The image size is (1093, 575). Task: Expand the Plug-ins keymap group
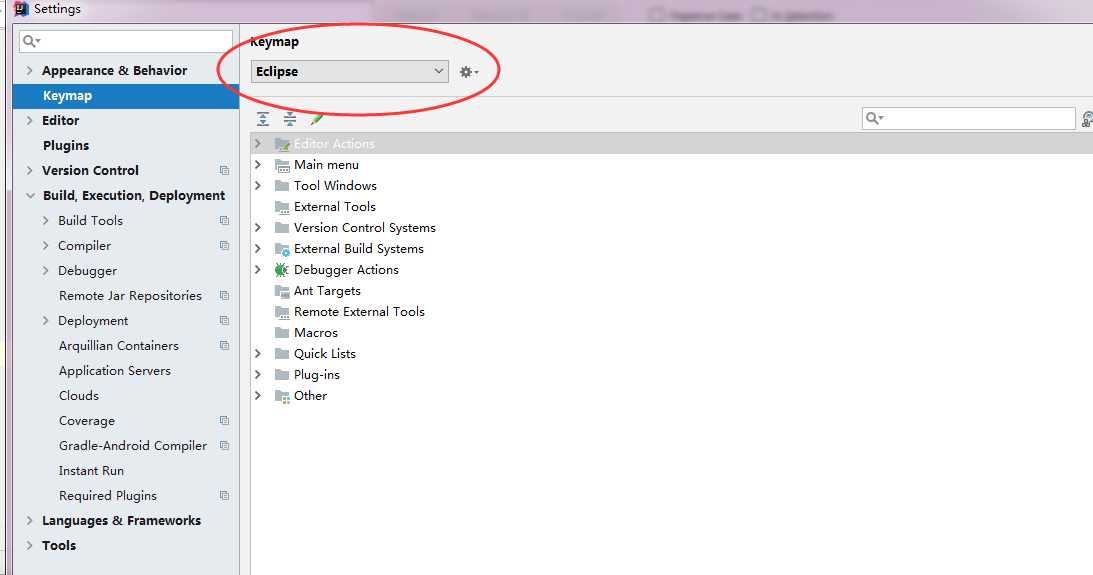point(258,374)
